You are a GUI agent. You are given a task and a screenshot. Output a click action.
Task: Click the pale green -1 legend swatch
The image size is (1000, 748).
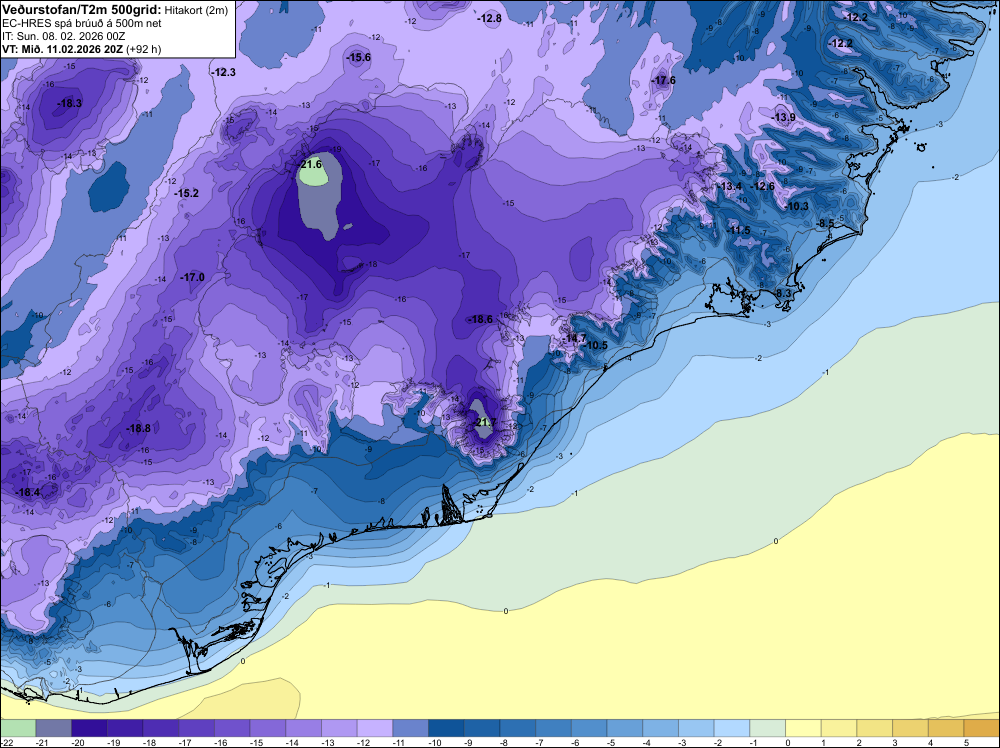[768, 728]
